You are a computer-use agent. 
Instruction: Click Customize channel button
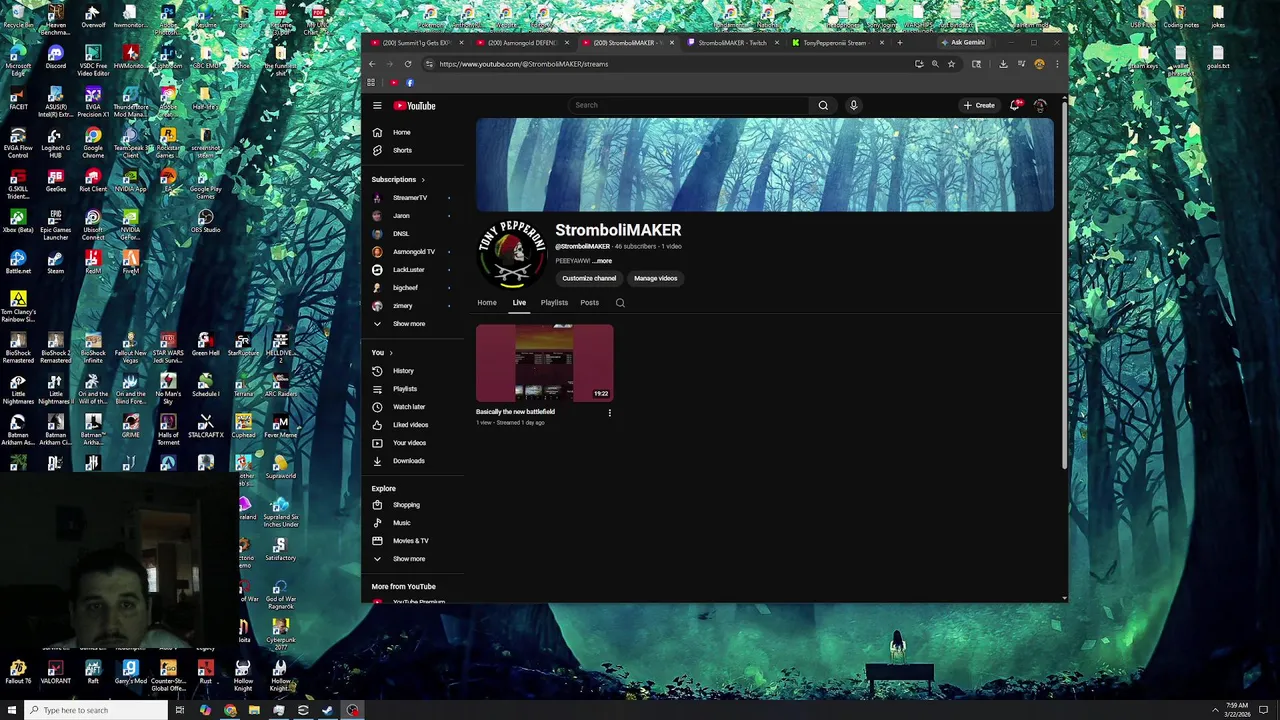589,278
